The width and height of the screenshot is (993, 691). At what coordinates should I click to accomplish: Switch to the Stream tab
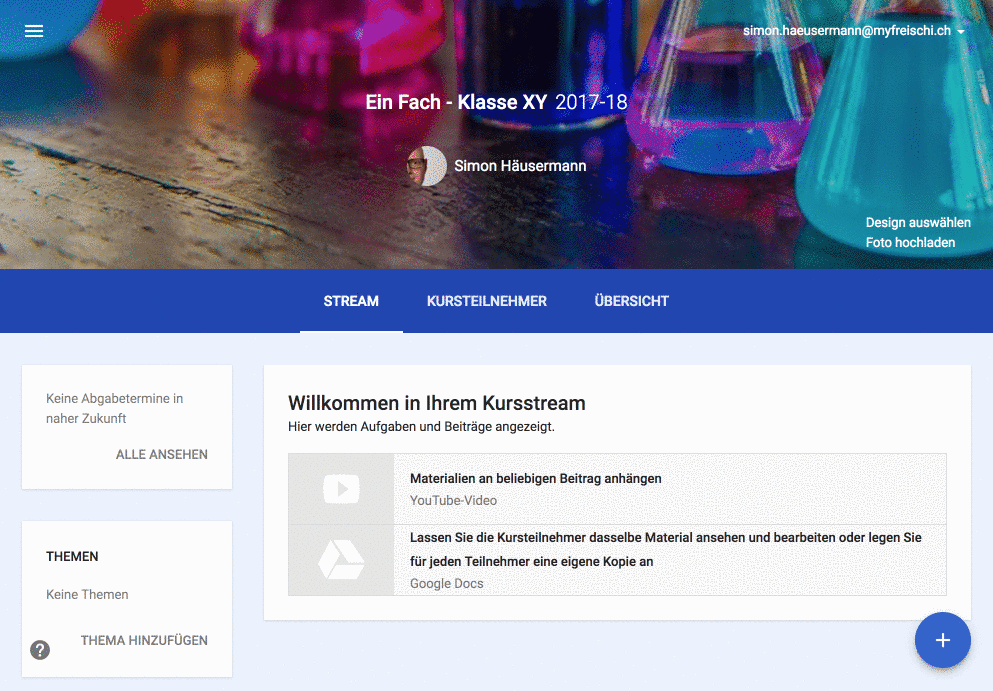351,301
